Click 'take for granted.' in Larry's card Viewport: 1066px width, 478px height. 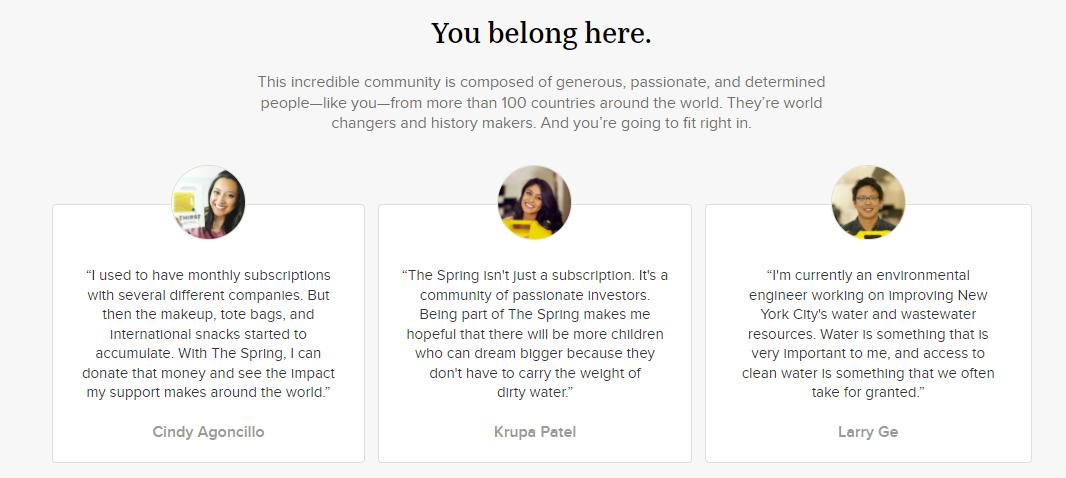coord(868,393)
